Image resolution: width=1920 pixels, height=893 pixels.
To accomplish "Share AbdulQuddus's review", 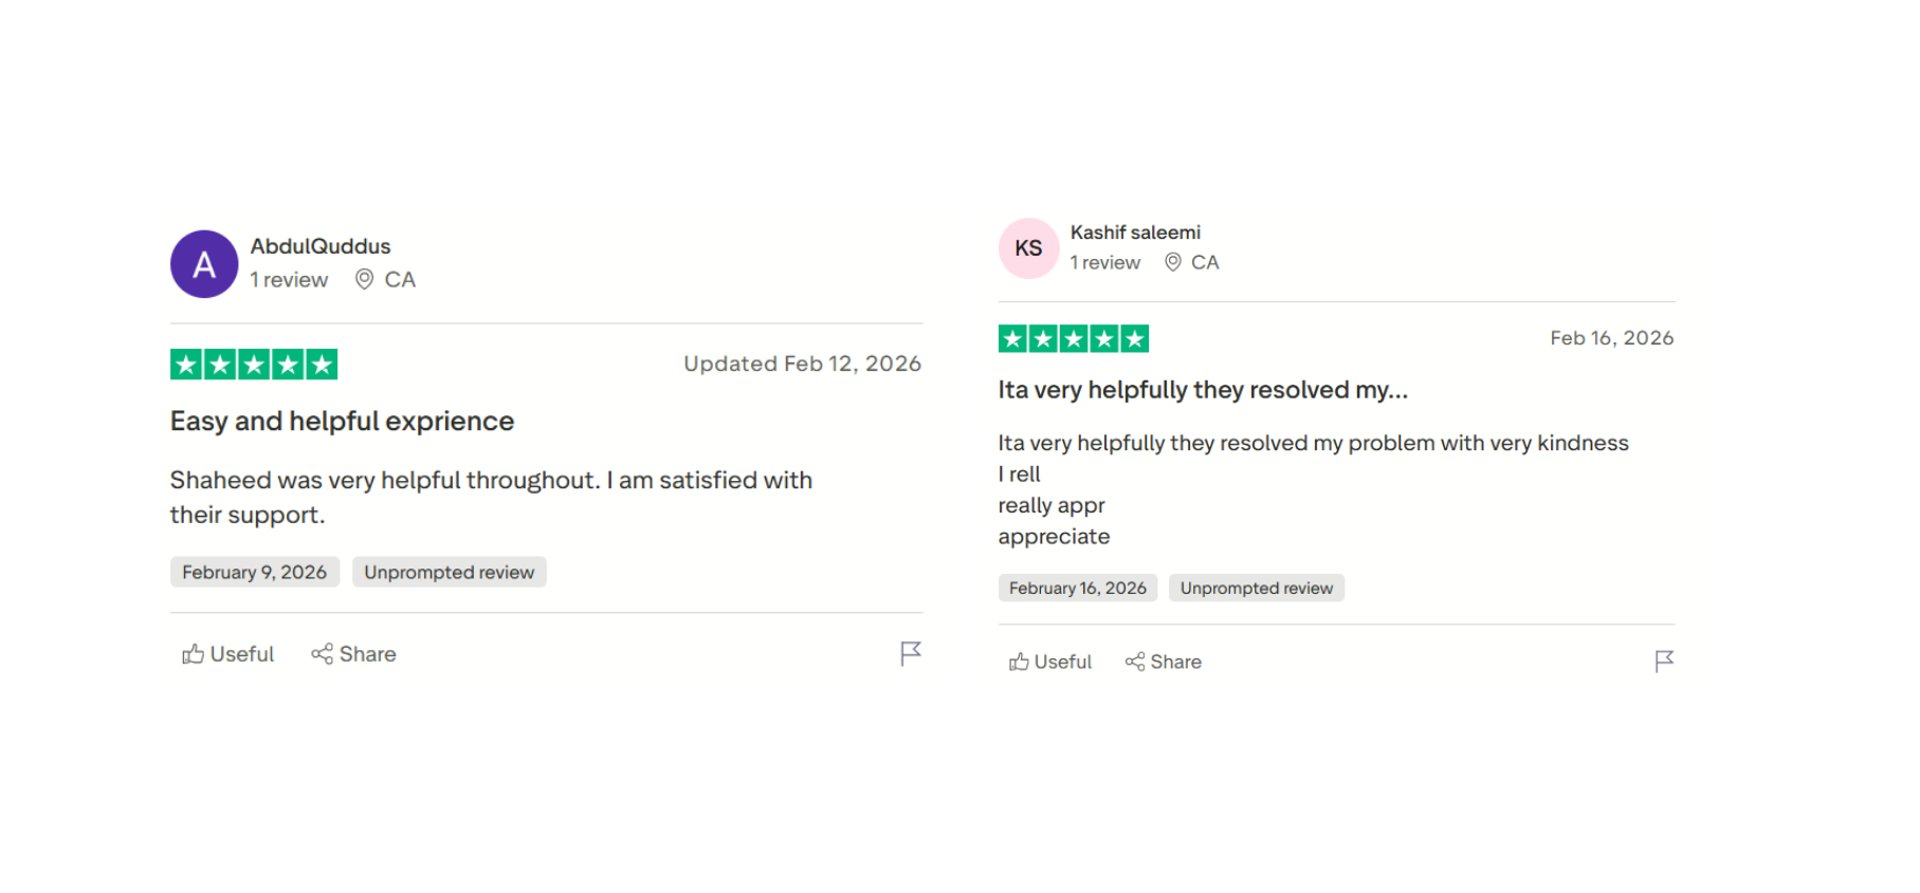I will (x=354, y=654).
